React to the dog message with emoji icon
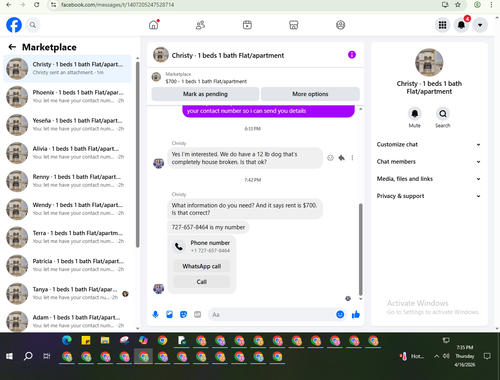Viewport: 500px width, 380px height. point(330,158)
